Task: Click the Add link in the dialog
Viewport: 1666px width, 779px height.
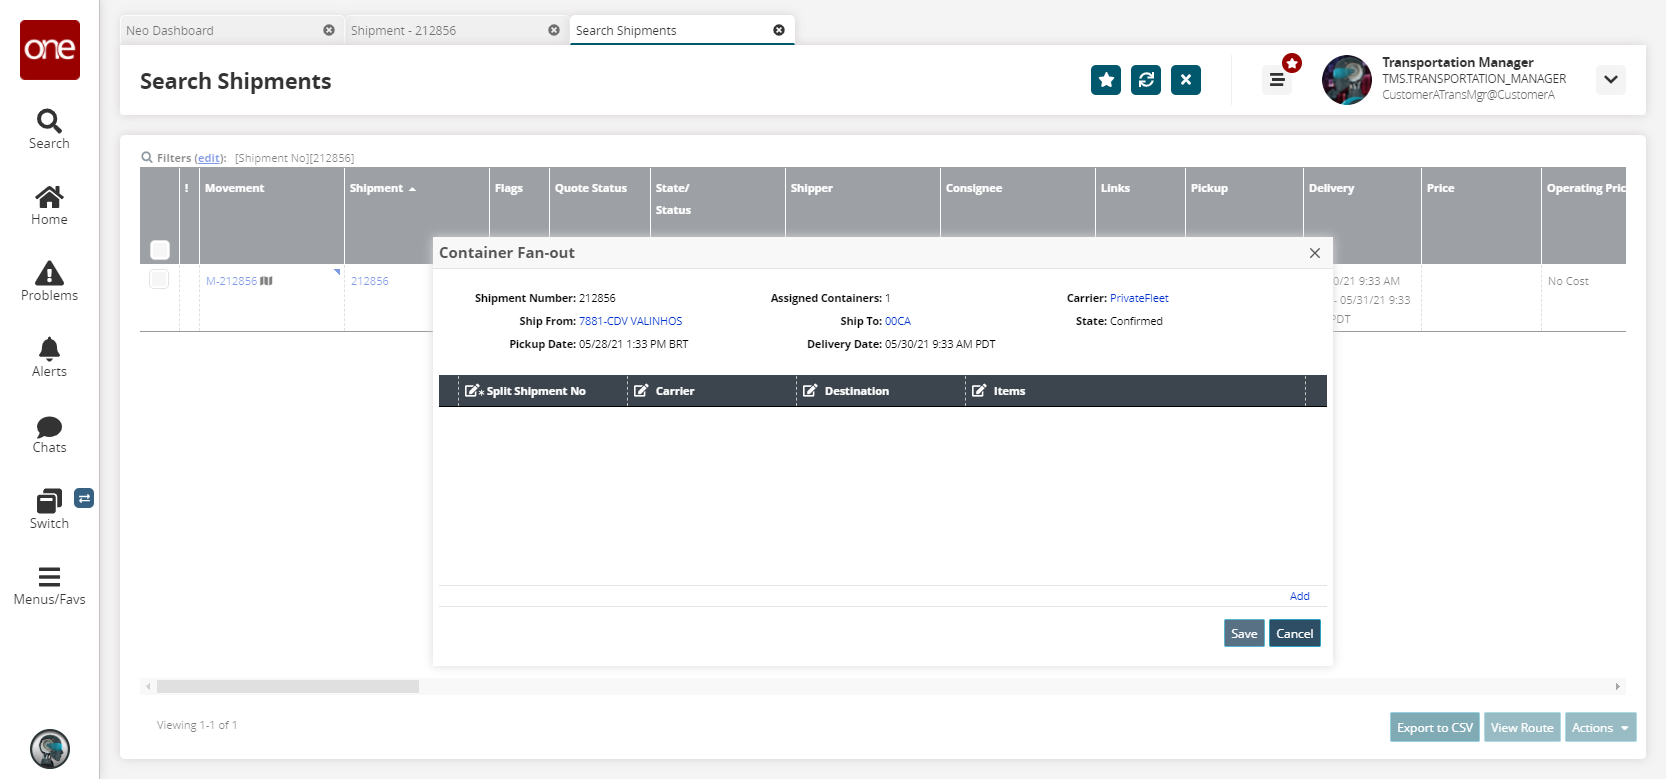Action: pyautogui.click(x=1299, y=596)
